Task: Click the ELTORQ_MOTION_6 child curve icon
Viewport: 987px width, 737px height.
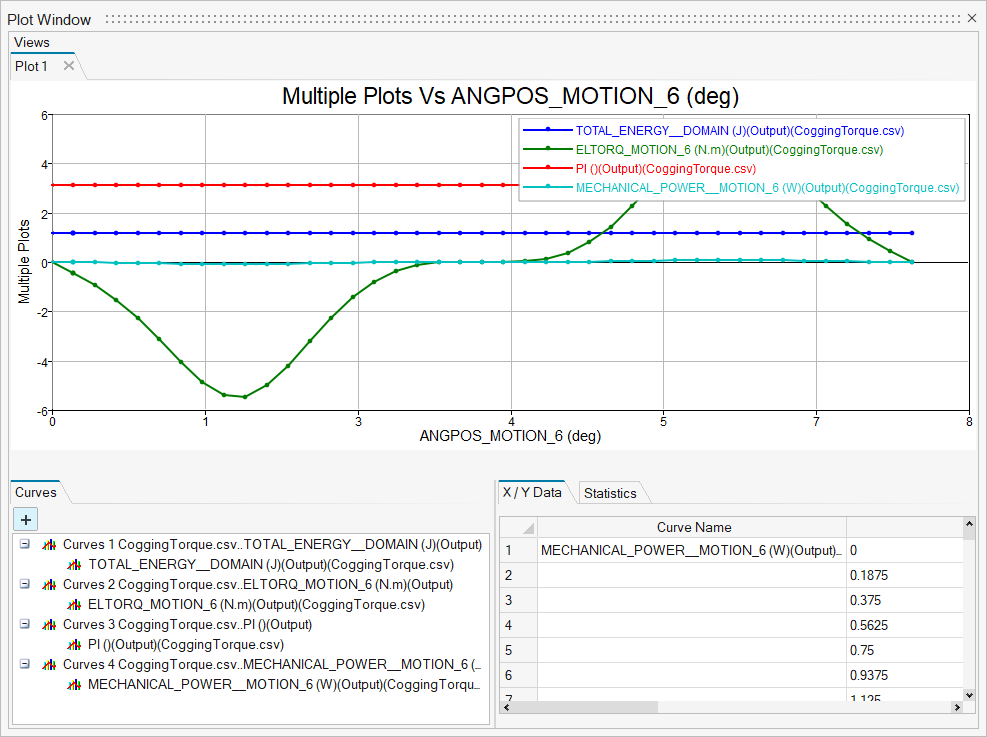Action: click(74, 605)
